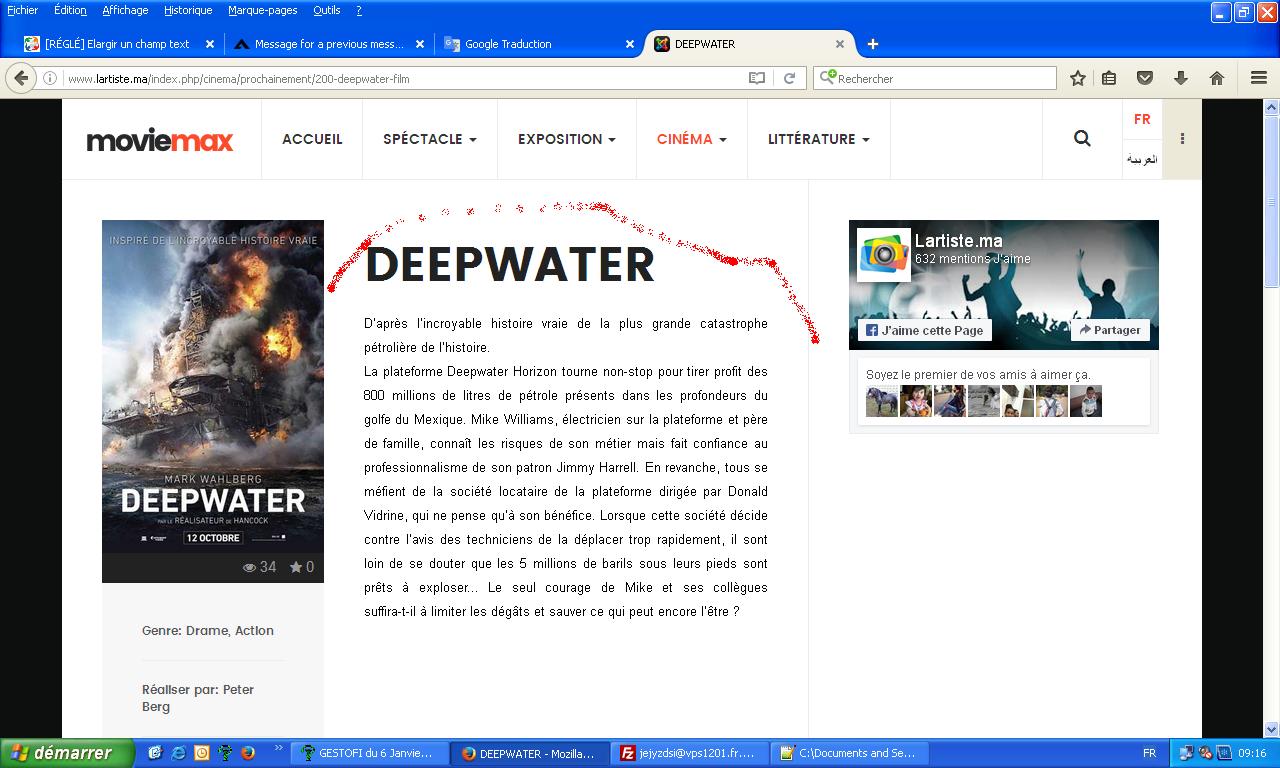The width and height of the screenshot is (1280, 768).
Task: Open the Fichier menu
Action: point(22,10)
